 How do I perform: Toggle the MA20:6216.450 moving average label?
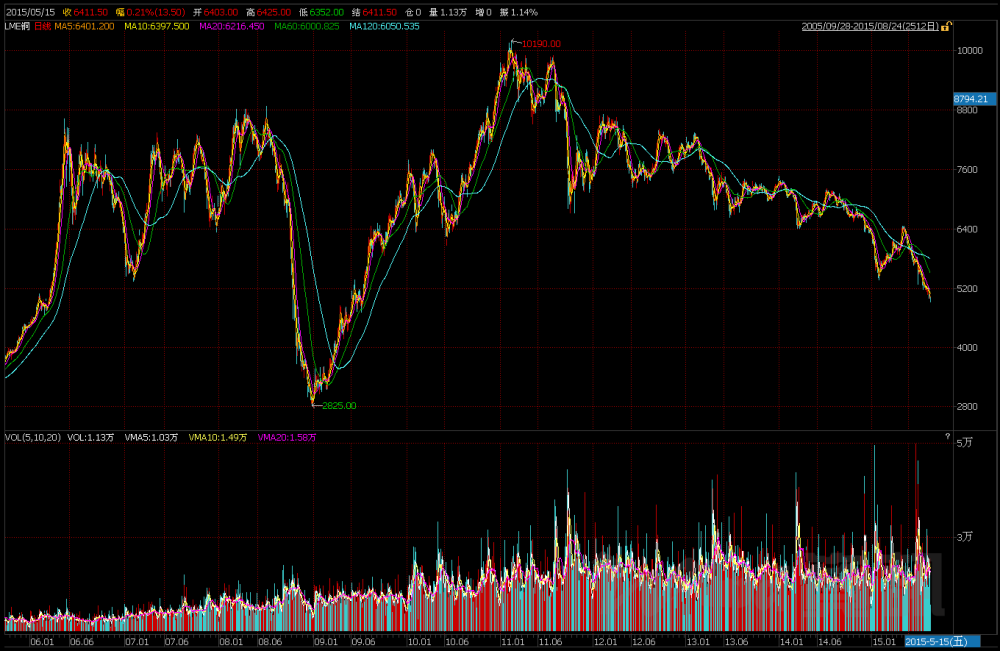click(231, 26)
